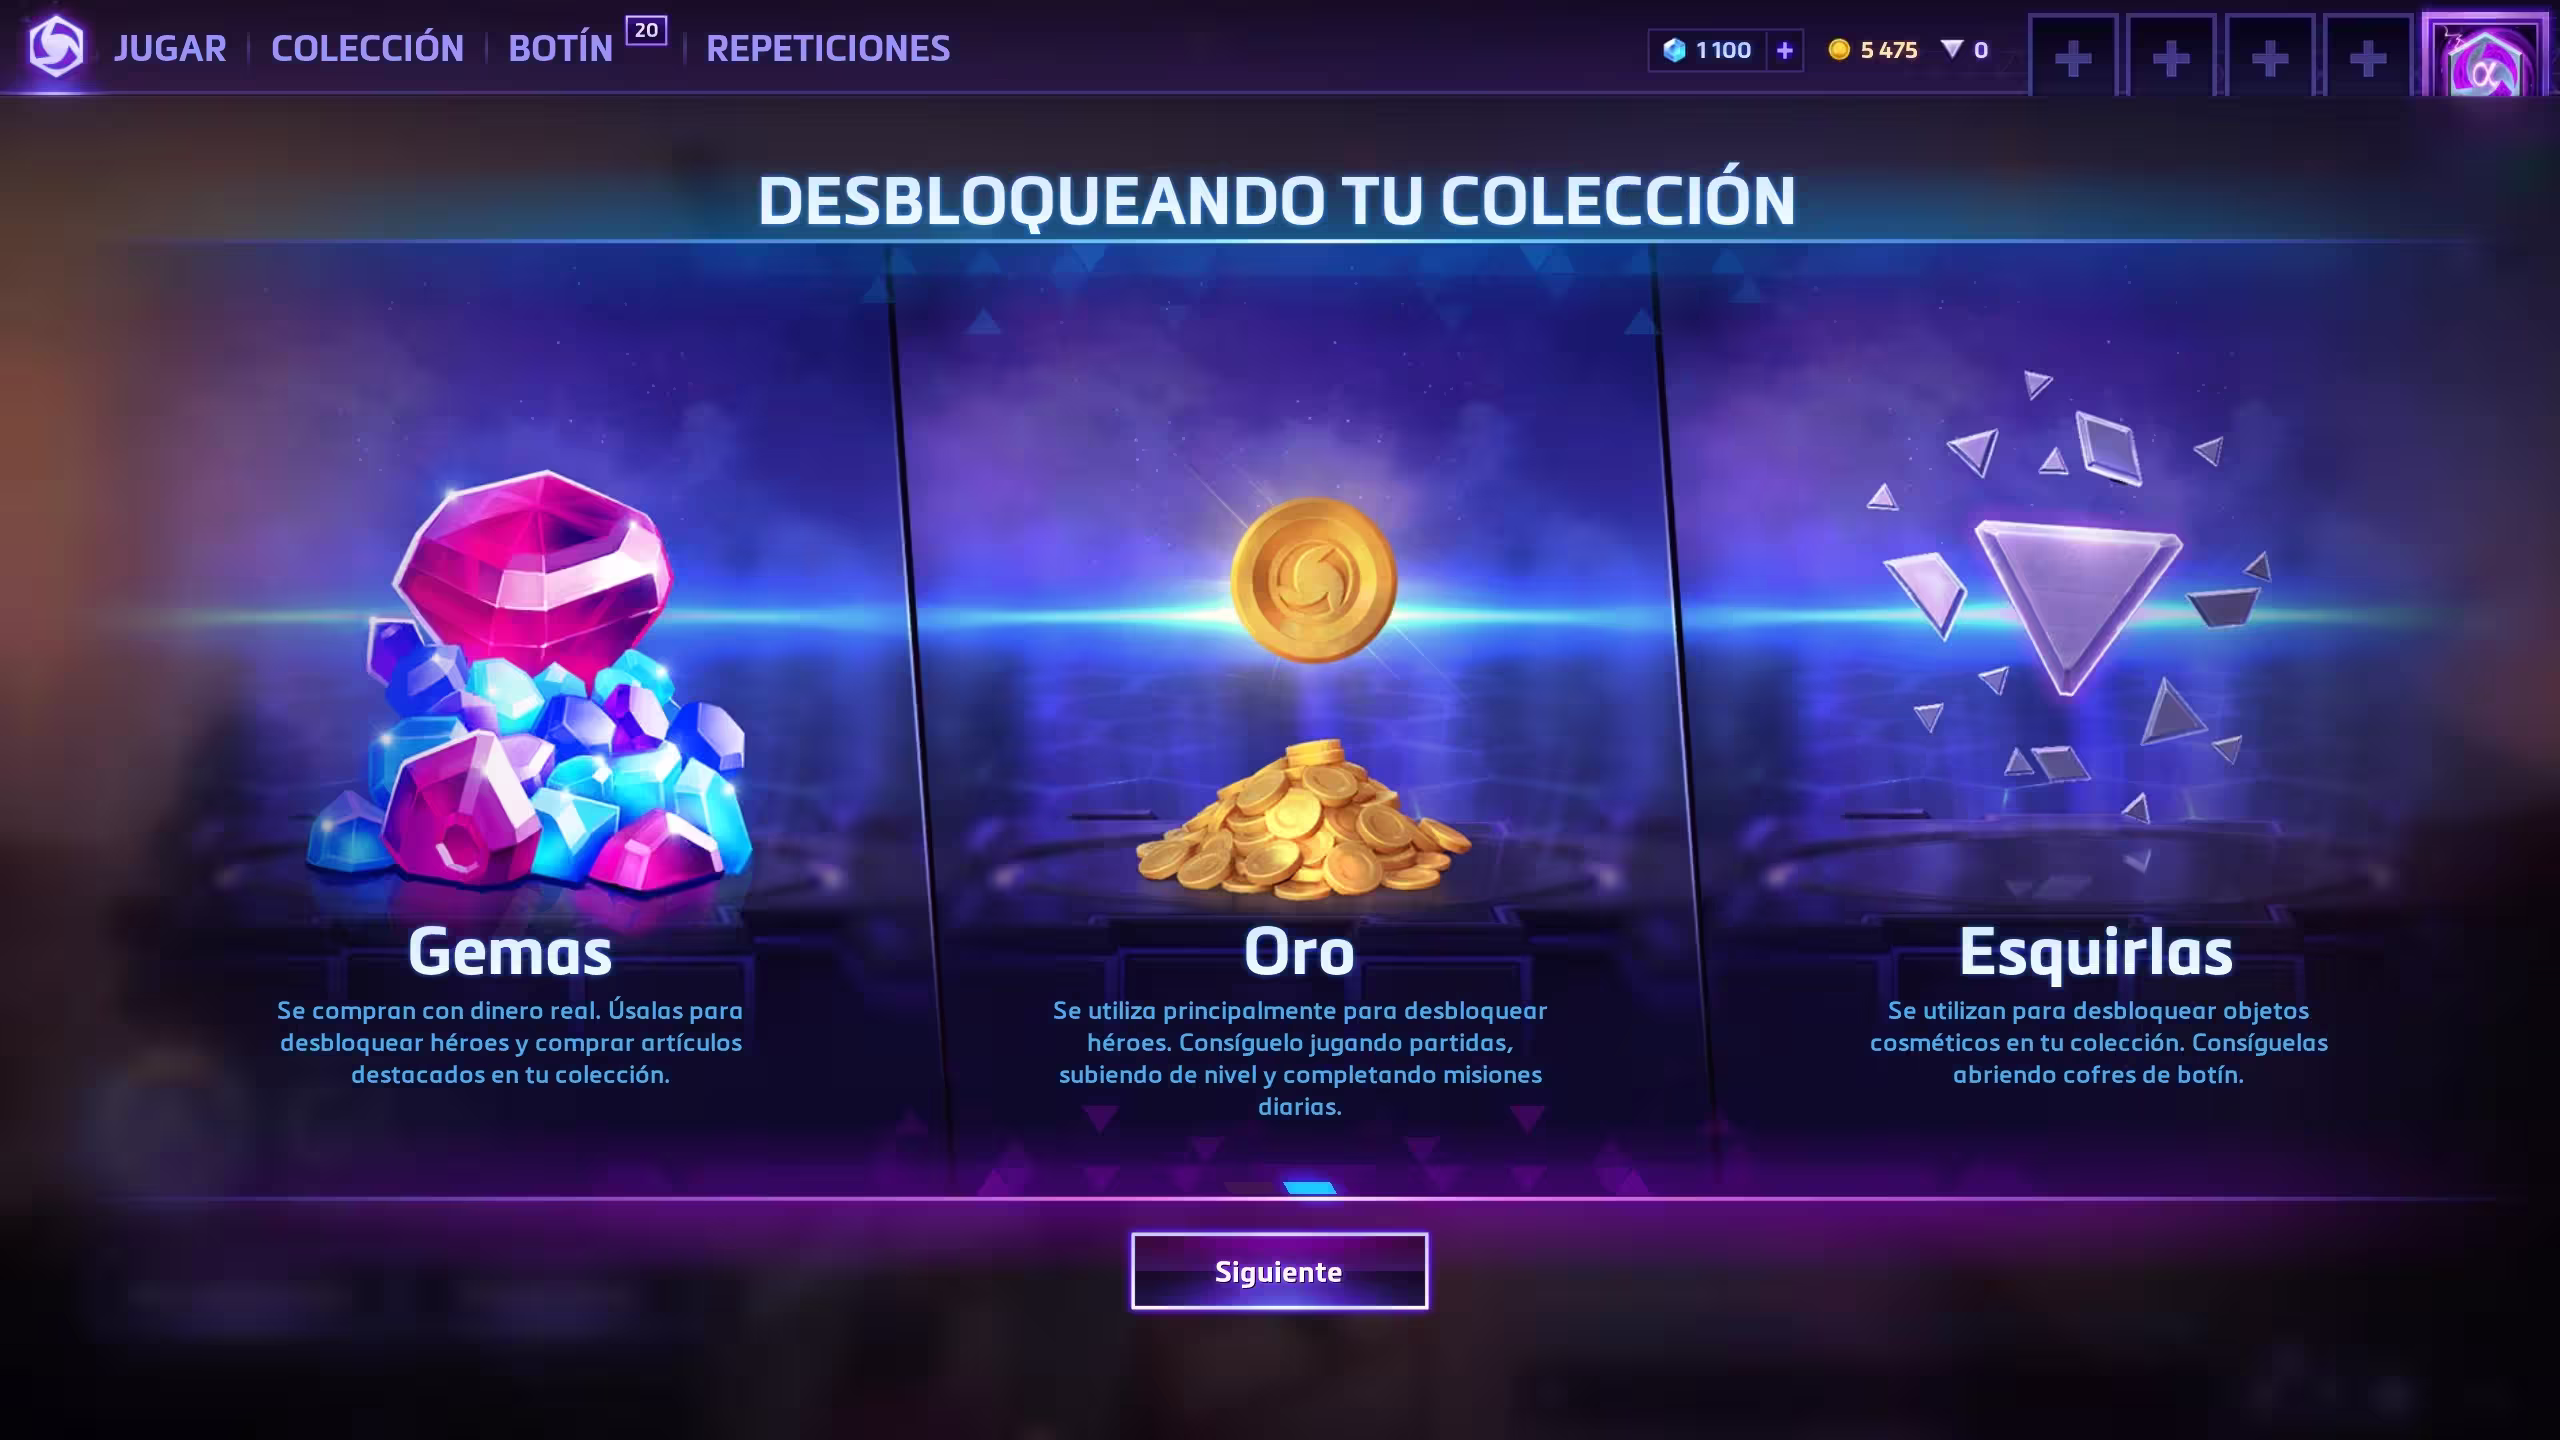Image resolution: width=2560 pixels, height=1440 pixels.
Task: Open the BOTÍN tab
Action: point(560,49)
